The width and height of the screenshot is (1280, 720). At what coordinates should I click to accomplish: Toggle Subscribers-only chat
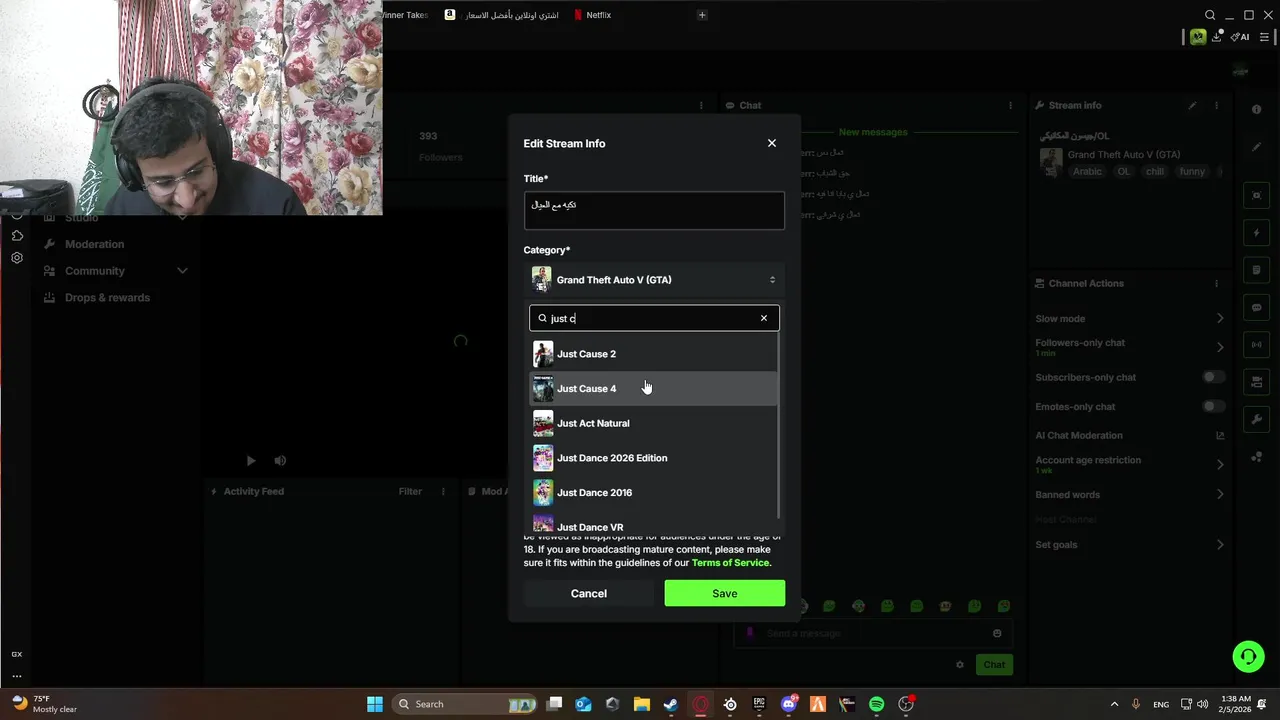[x=1213, y=377]
